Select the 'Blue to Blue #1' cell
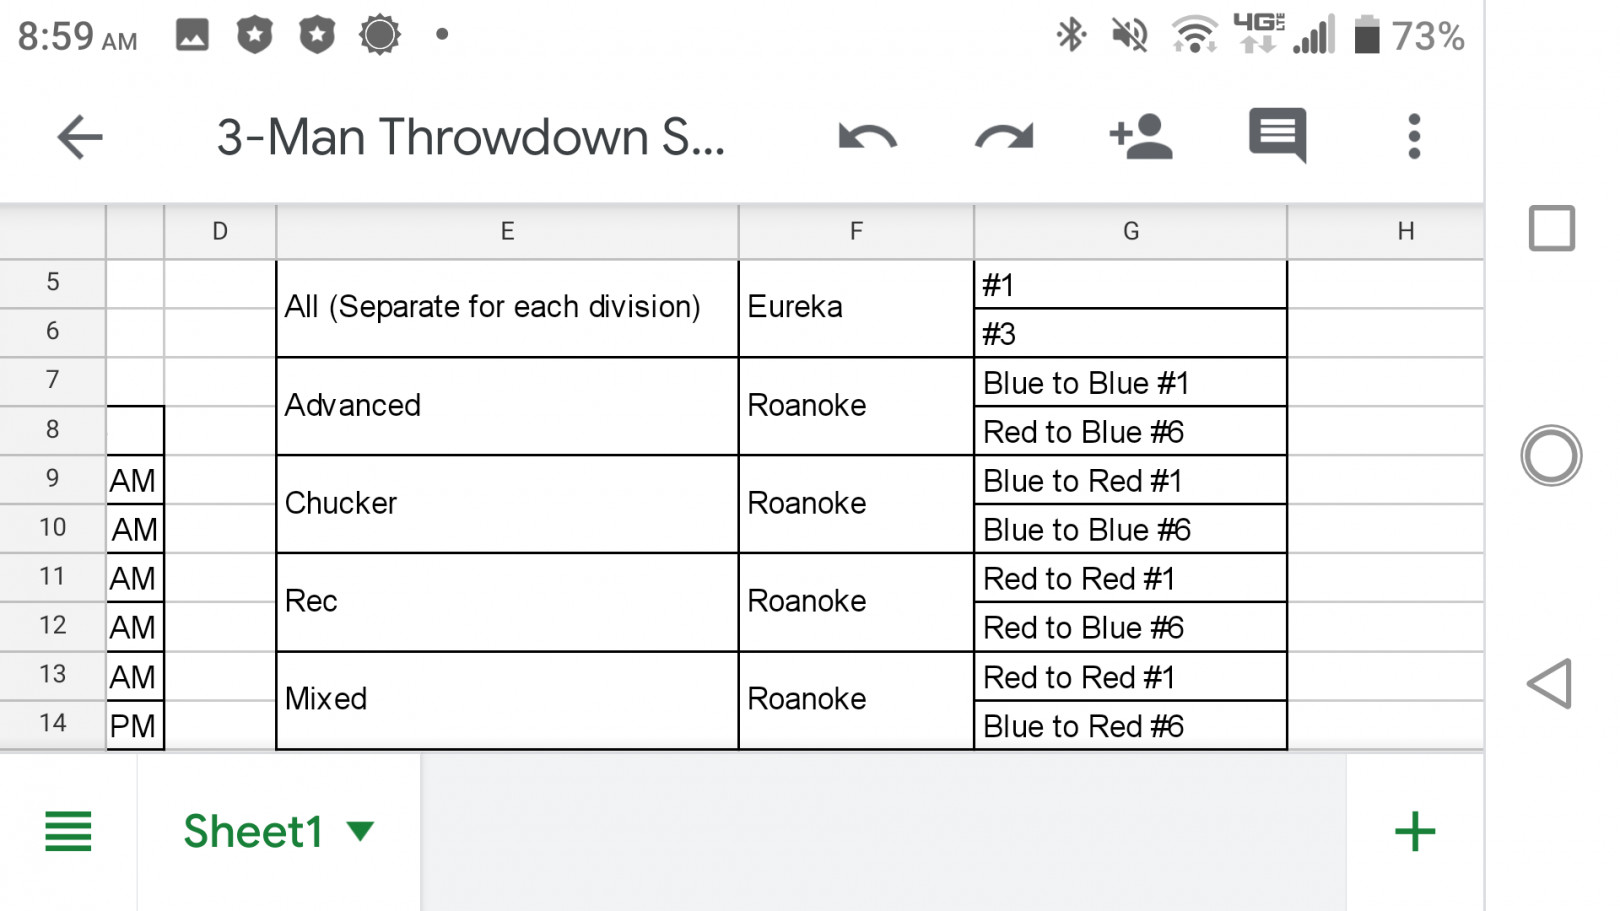 (1130, 383)
